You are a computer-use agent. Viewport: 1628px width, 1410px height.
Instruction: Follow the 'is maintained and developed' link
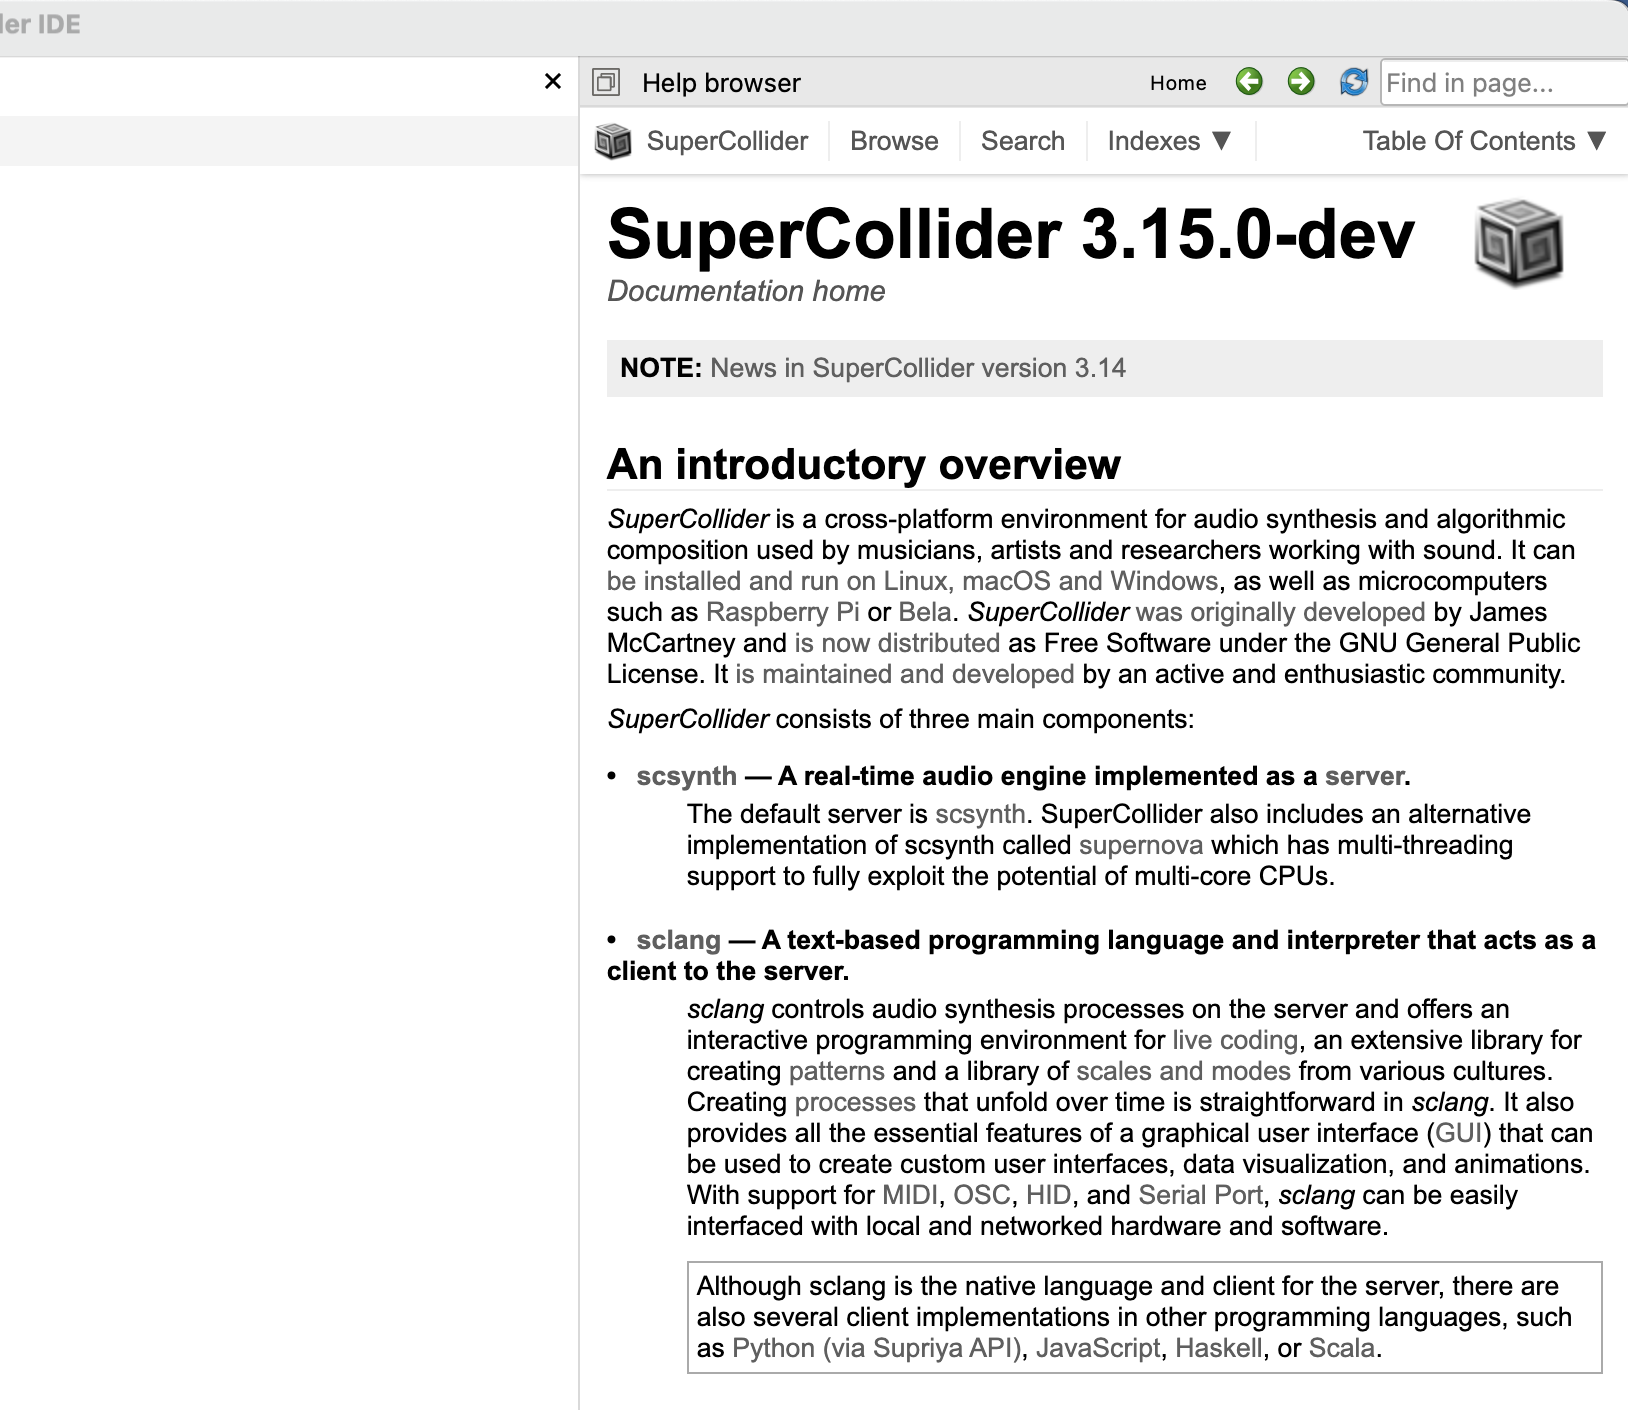[x=904, y=674]
